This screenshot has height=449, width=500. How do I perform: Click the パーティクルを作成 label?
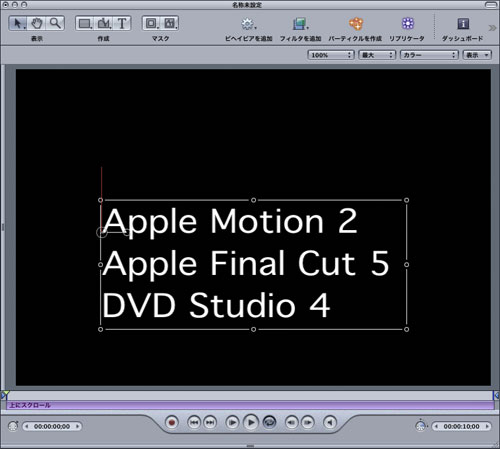[355, 39]
